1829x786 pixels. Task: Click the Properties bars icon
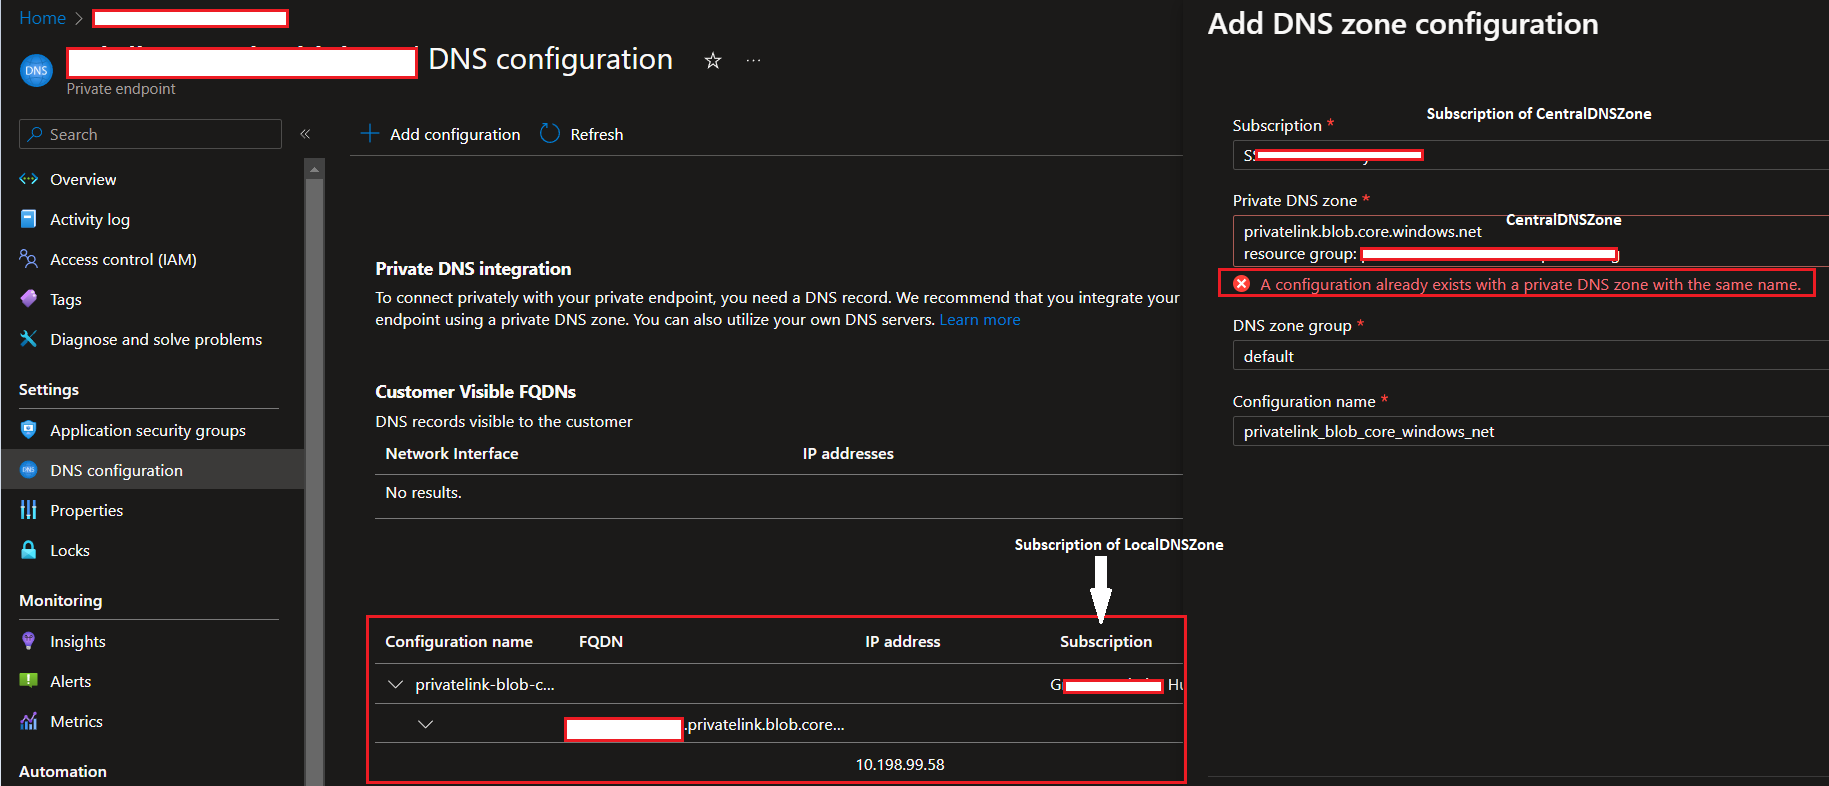click(29, 510)
